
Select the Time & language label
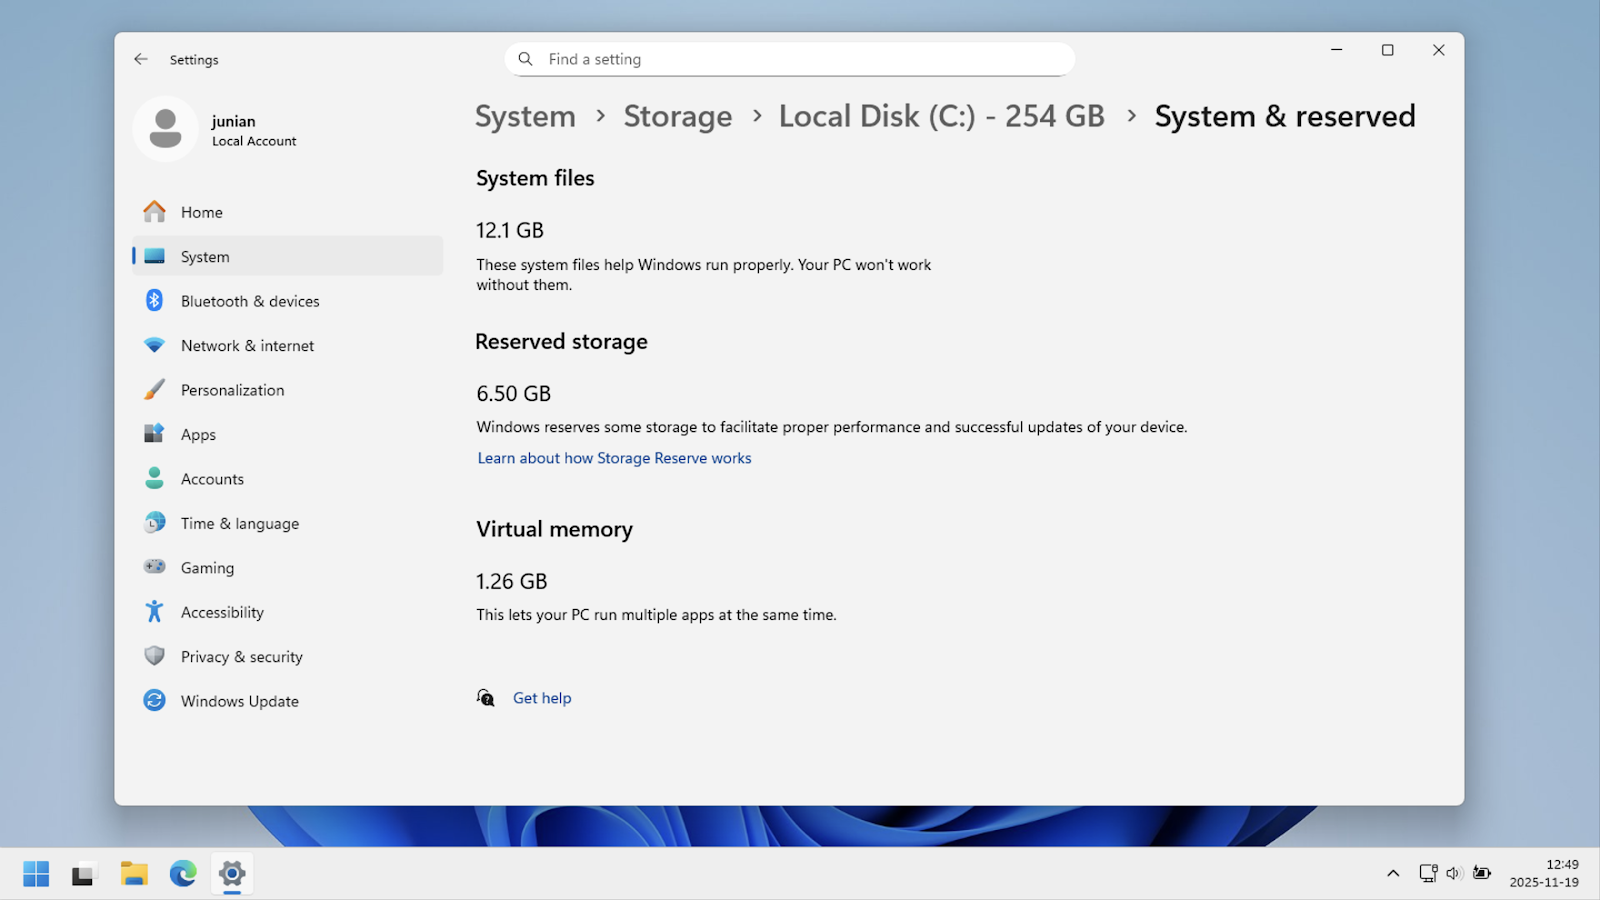click(x=240, y=523)
